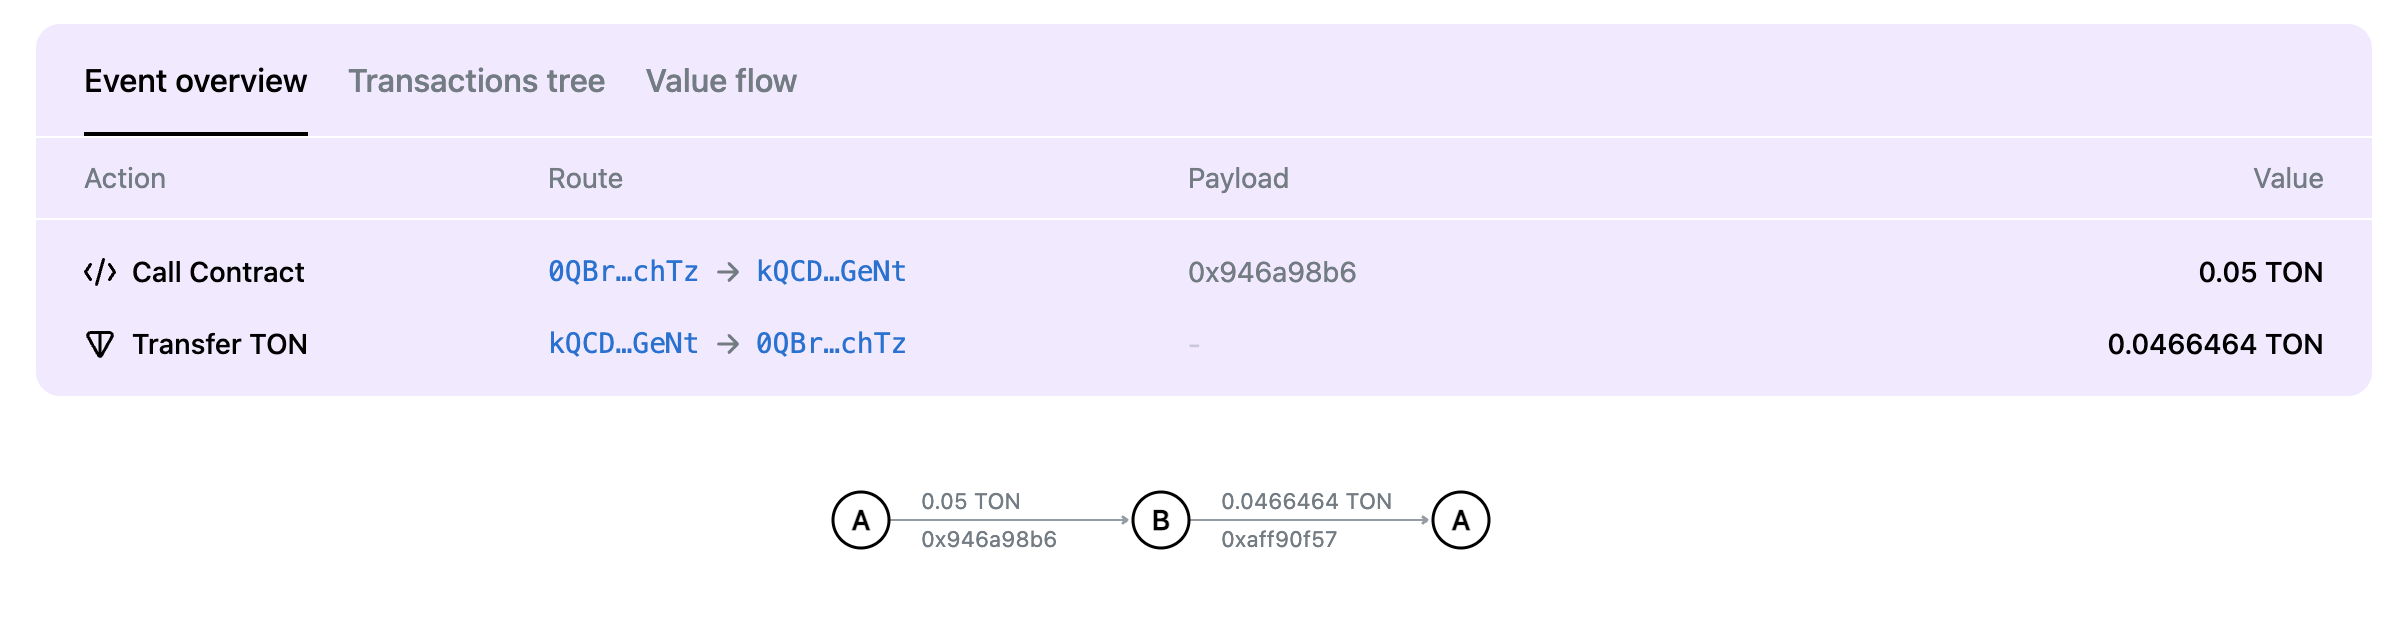Image resolution: width=2402 pixels, height=634 pixels.
Task: Click the 0.0466464 TON value in the table
Action: pos(2216,344)
